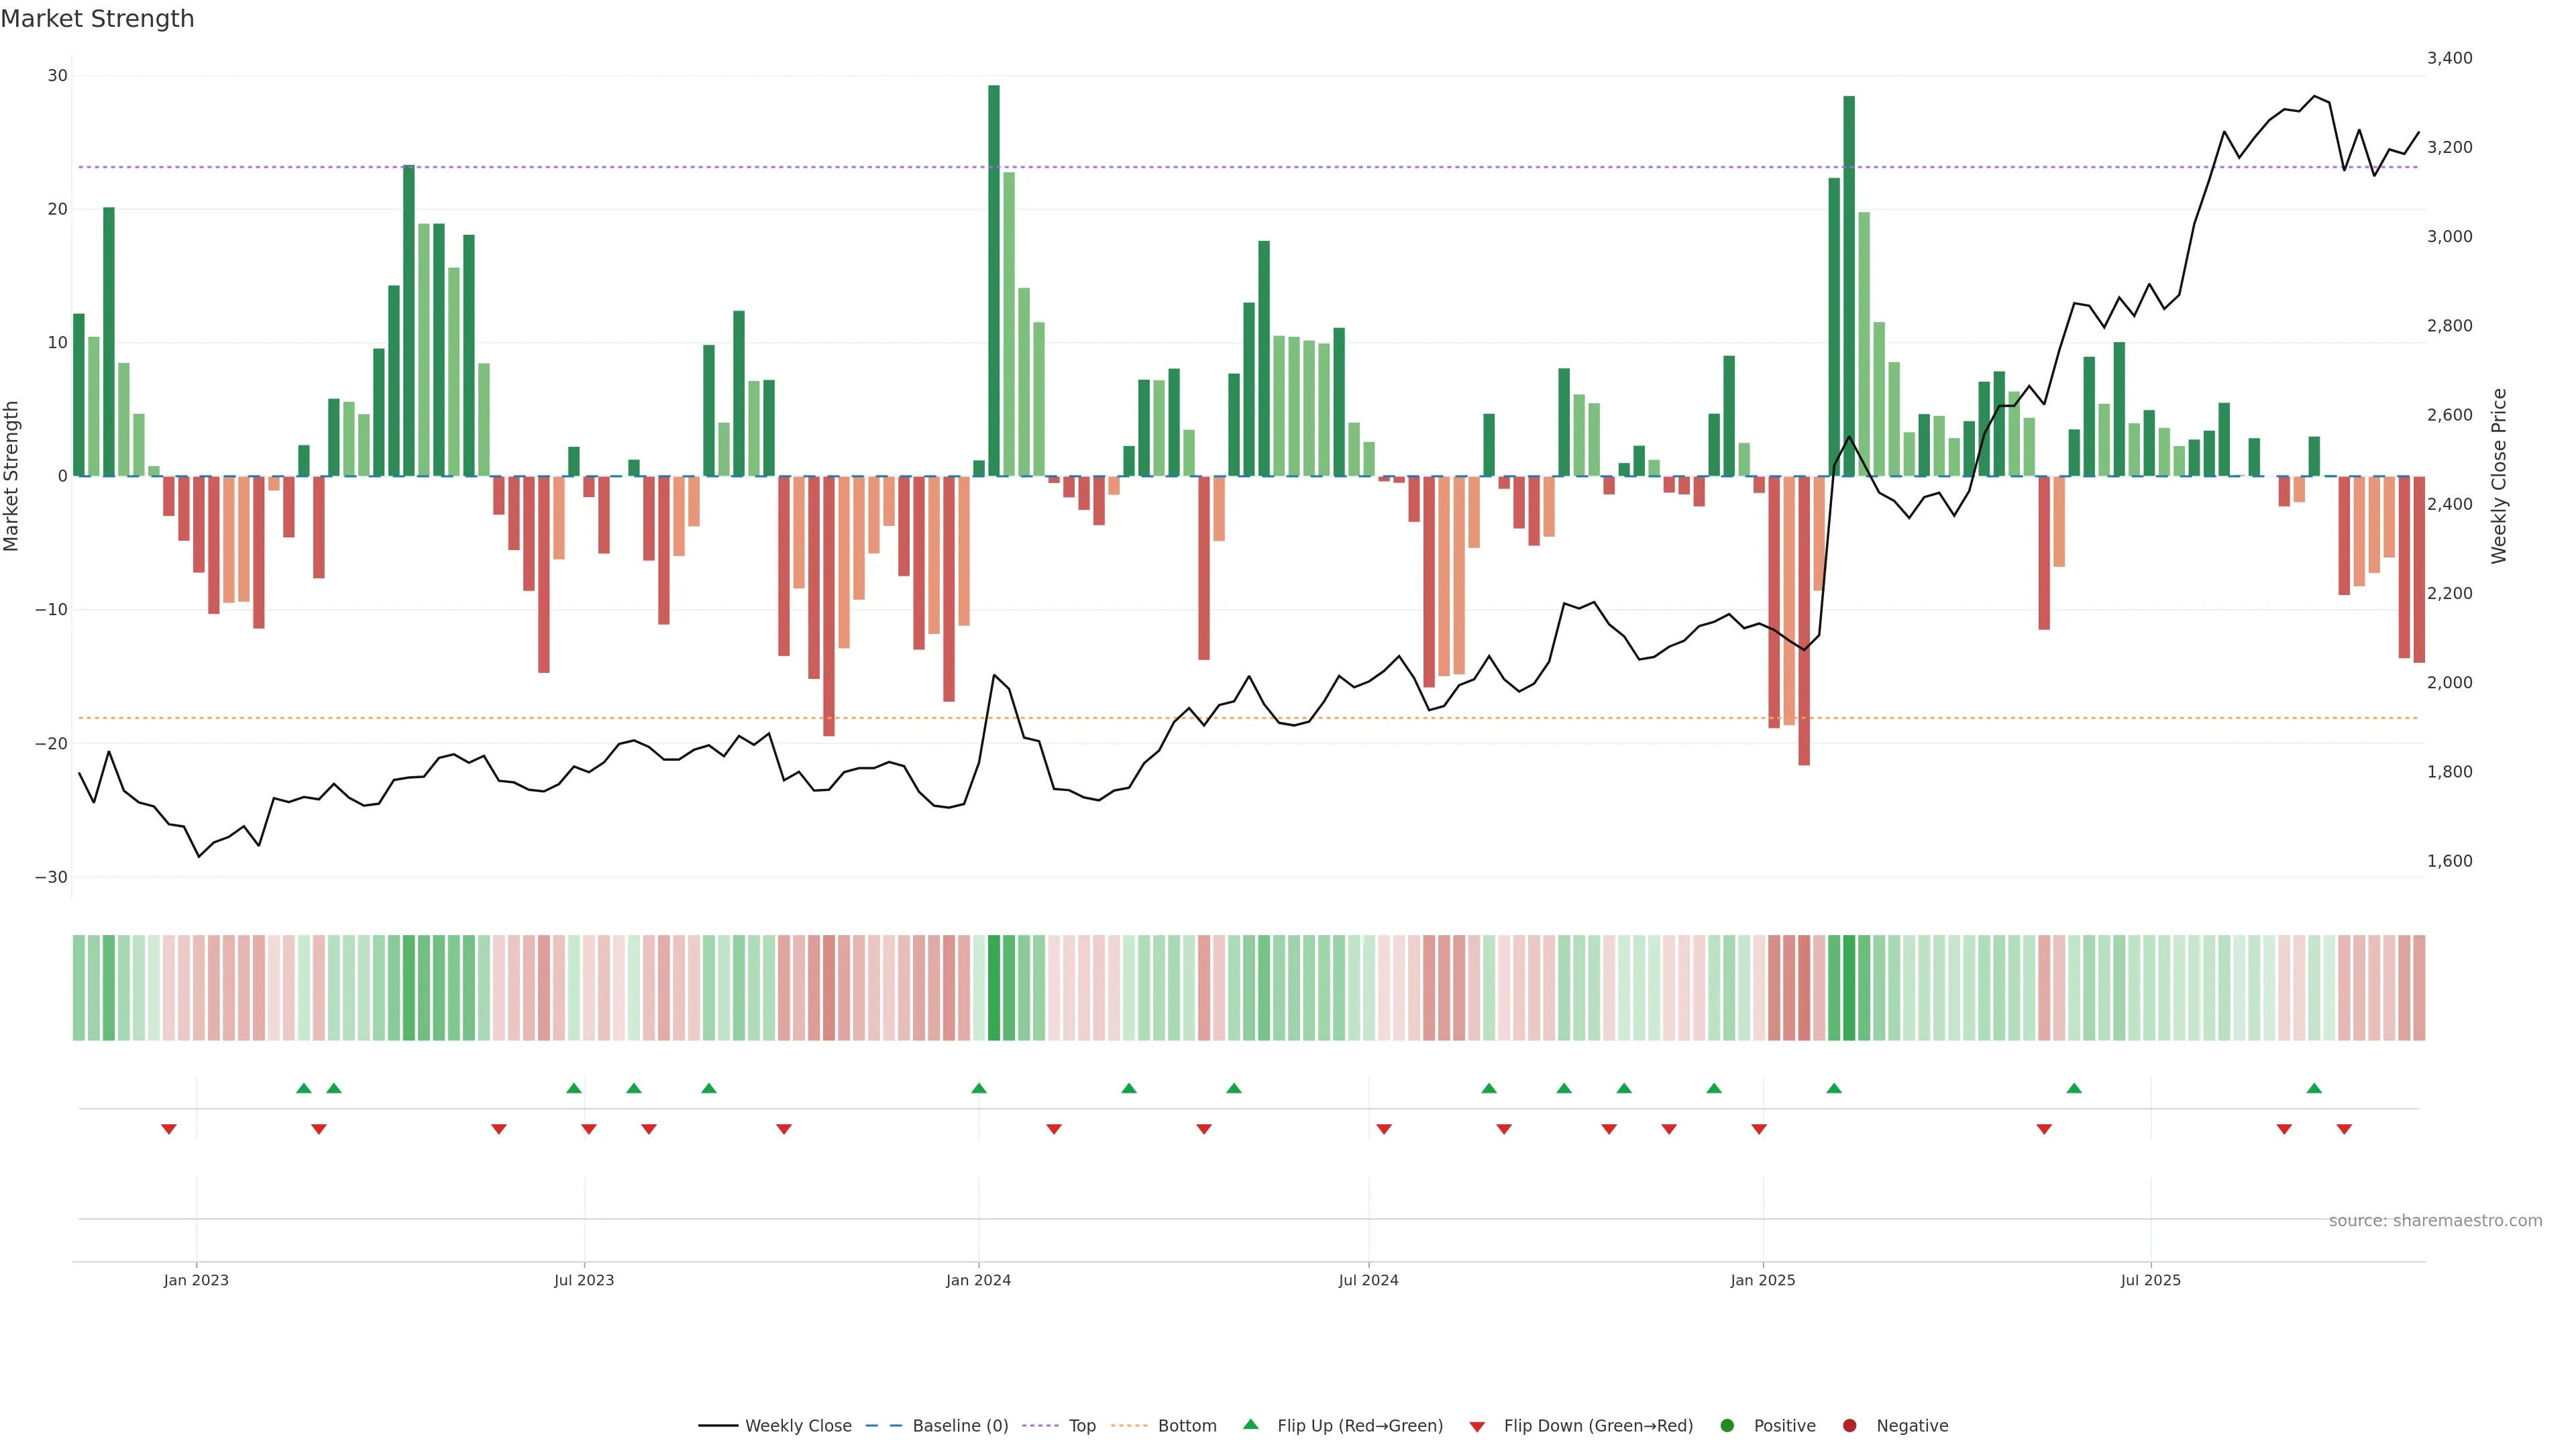Click Negative red circle legend icon
Screen dimensions: 2576x1449
point(1849,1425)
